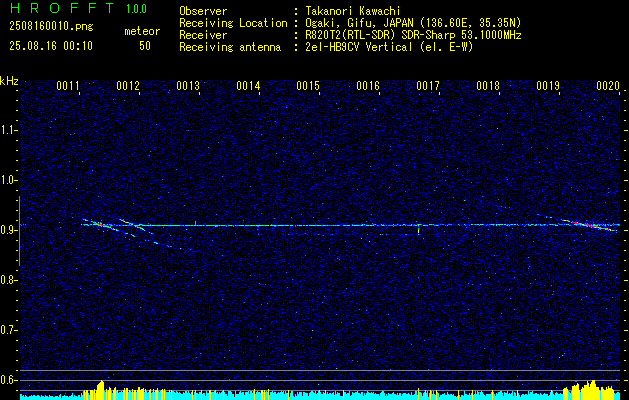
Task: Click time marker 0016
Action: [x=368, y=86]
